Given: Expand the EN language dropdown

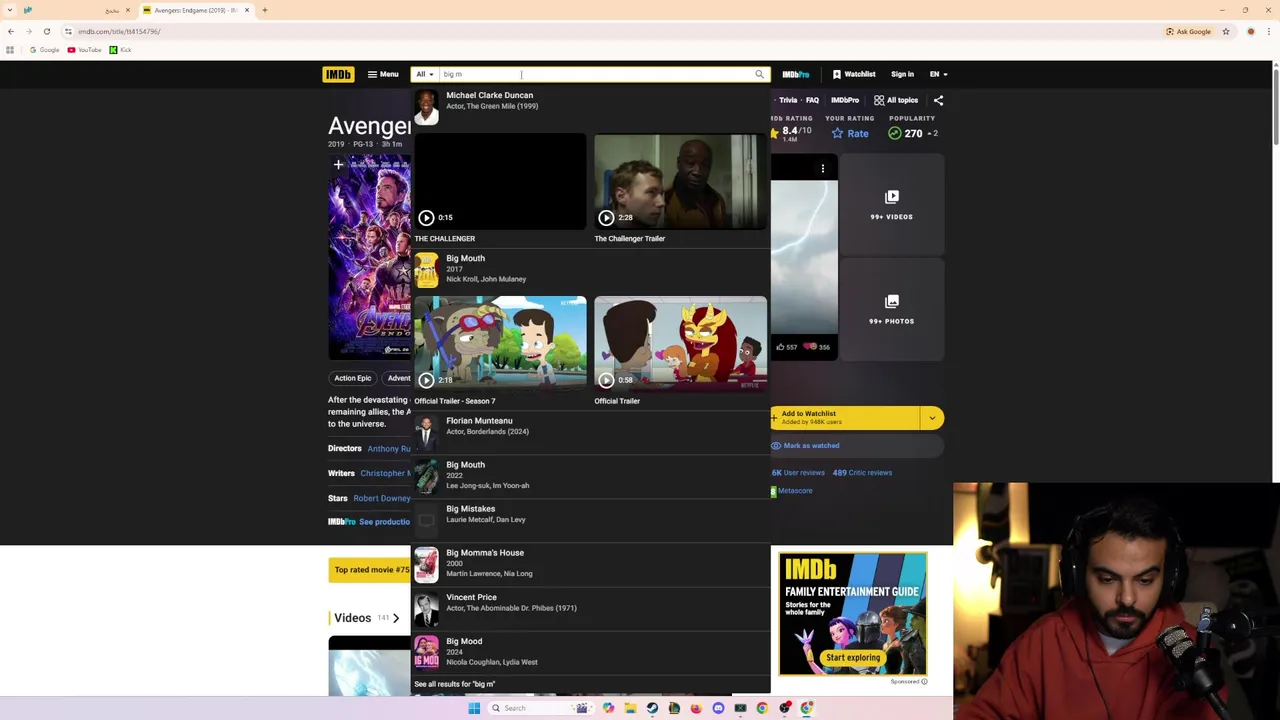Looking at the screenshot, I should 938,74.
